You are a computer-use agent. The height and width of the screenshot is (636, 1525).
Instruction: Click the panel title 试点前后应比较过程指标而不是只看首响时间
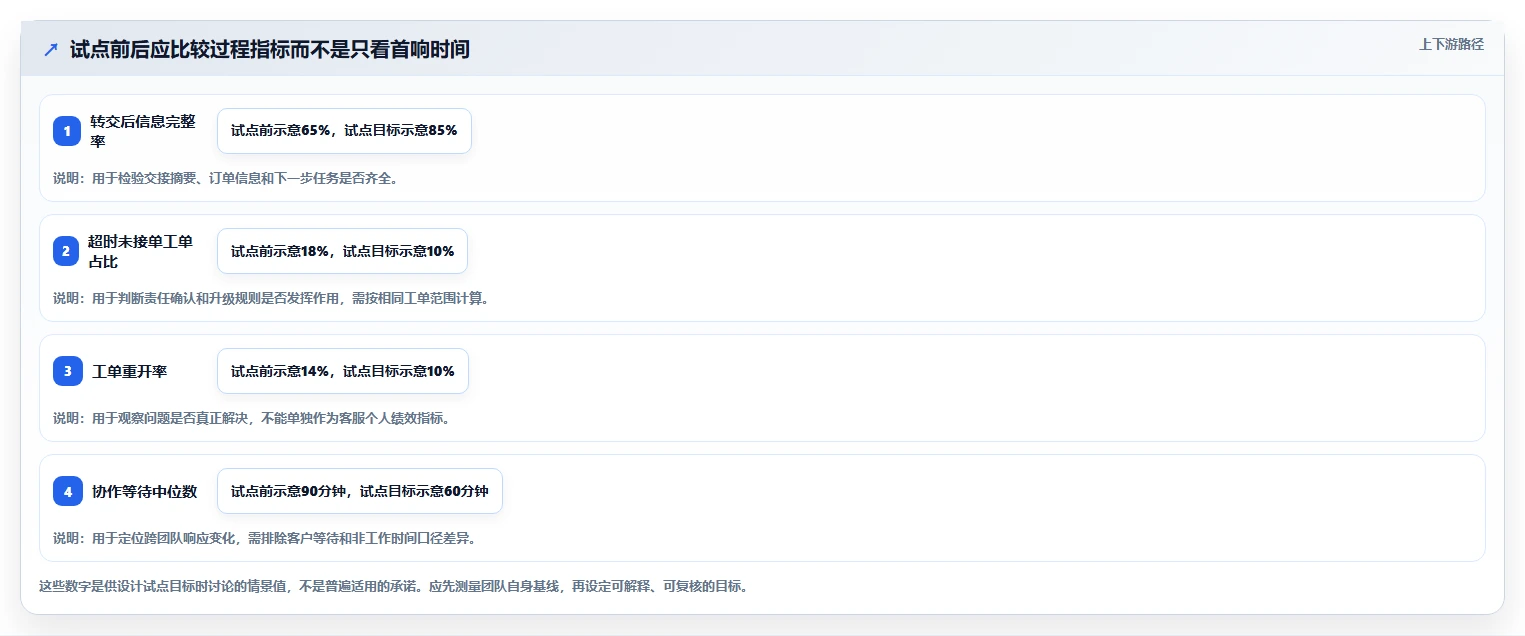click(x=270, y=49)
